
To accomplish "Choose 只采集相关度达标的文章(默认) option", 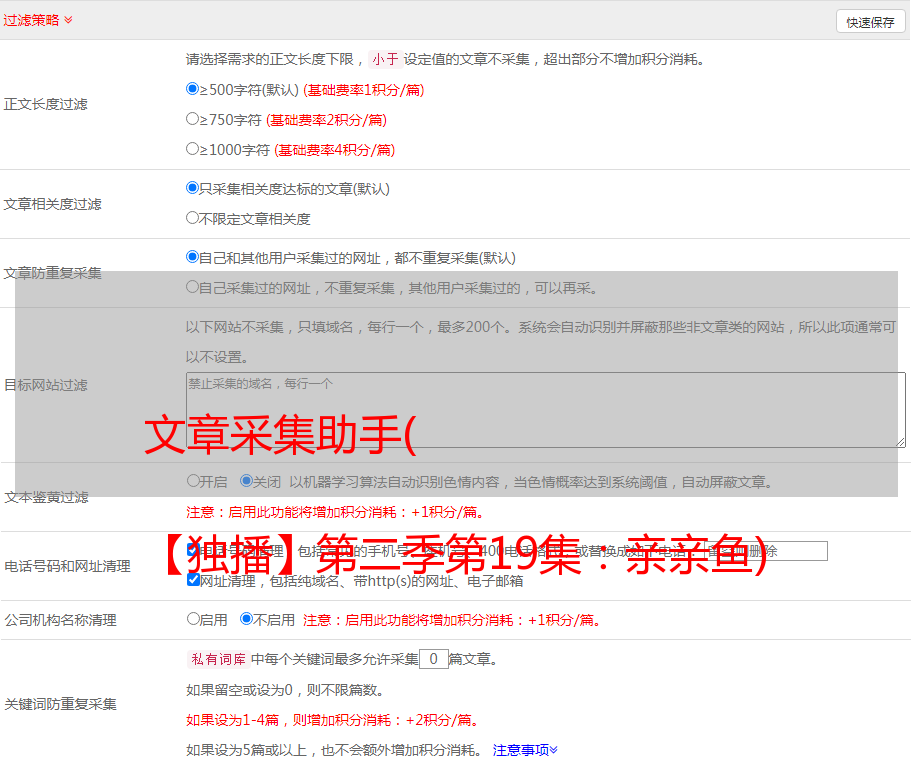I will coord(193,188).
